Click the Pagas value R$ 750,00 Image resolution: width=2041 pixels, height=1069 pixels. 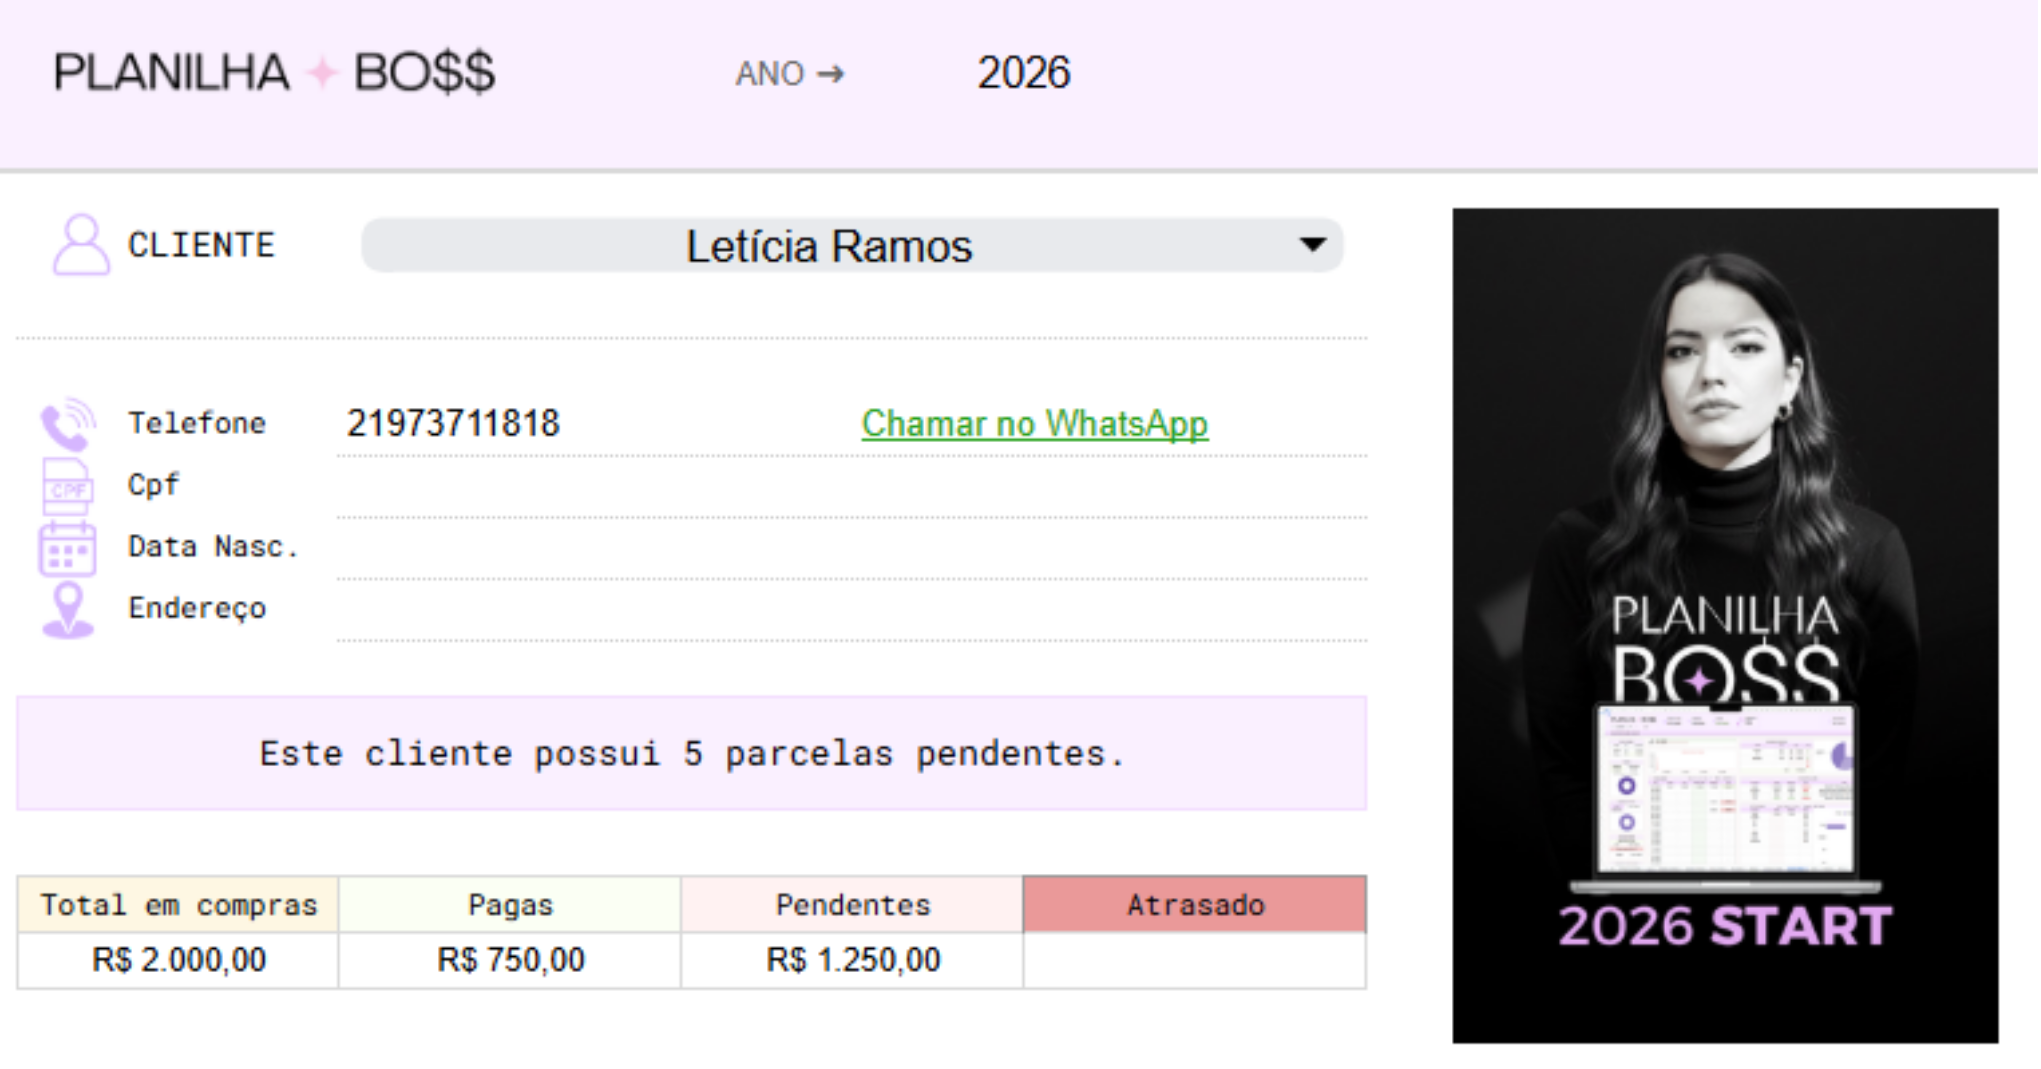click(x=511, y=958)
